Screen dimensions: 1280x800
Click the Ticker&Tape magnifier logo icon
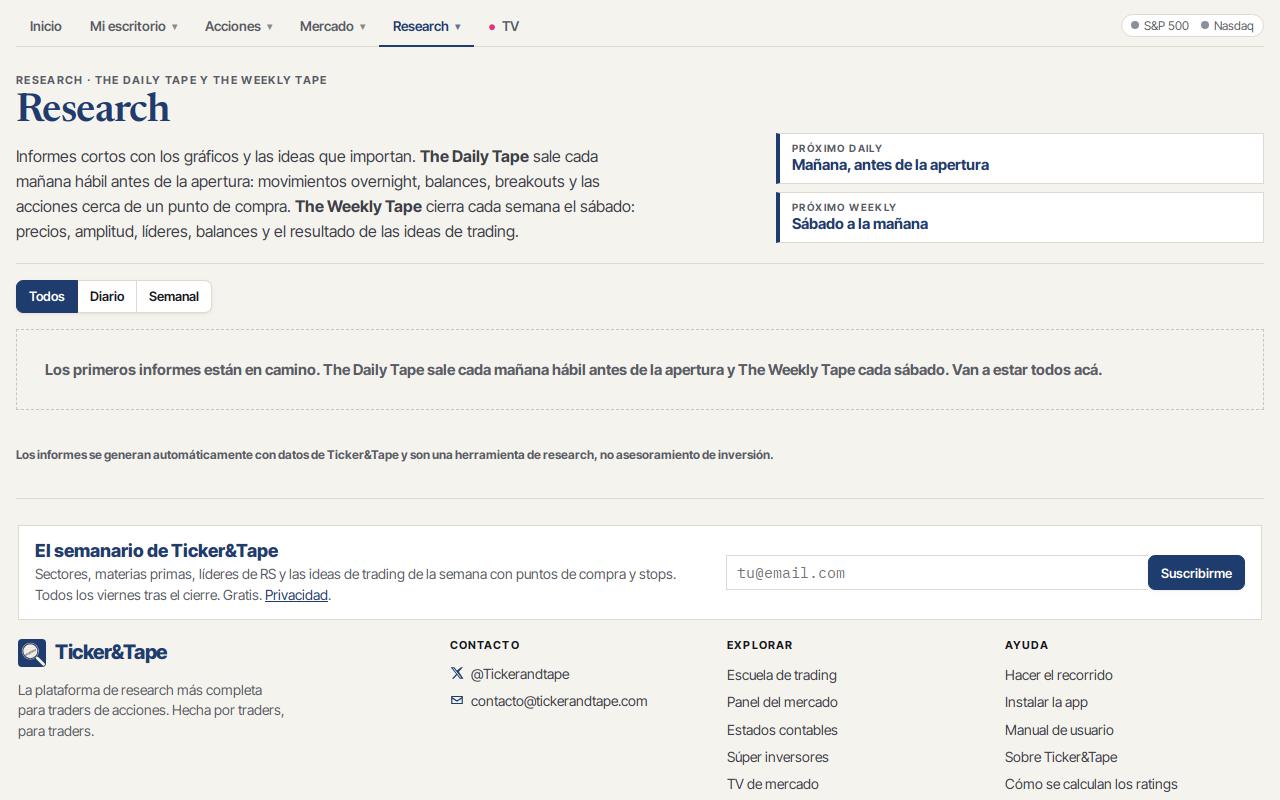[32, 653]
